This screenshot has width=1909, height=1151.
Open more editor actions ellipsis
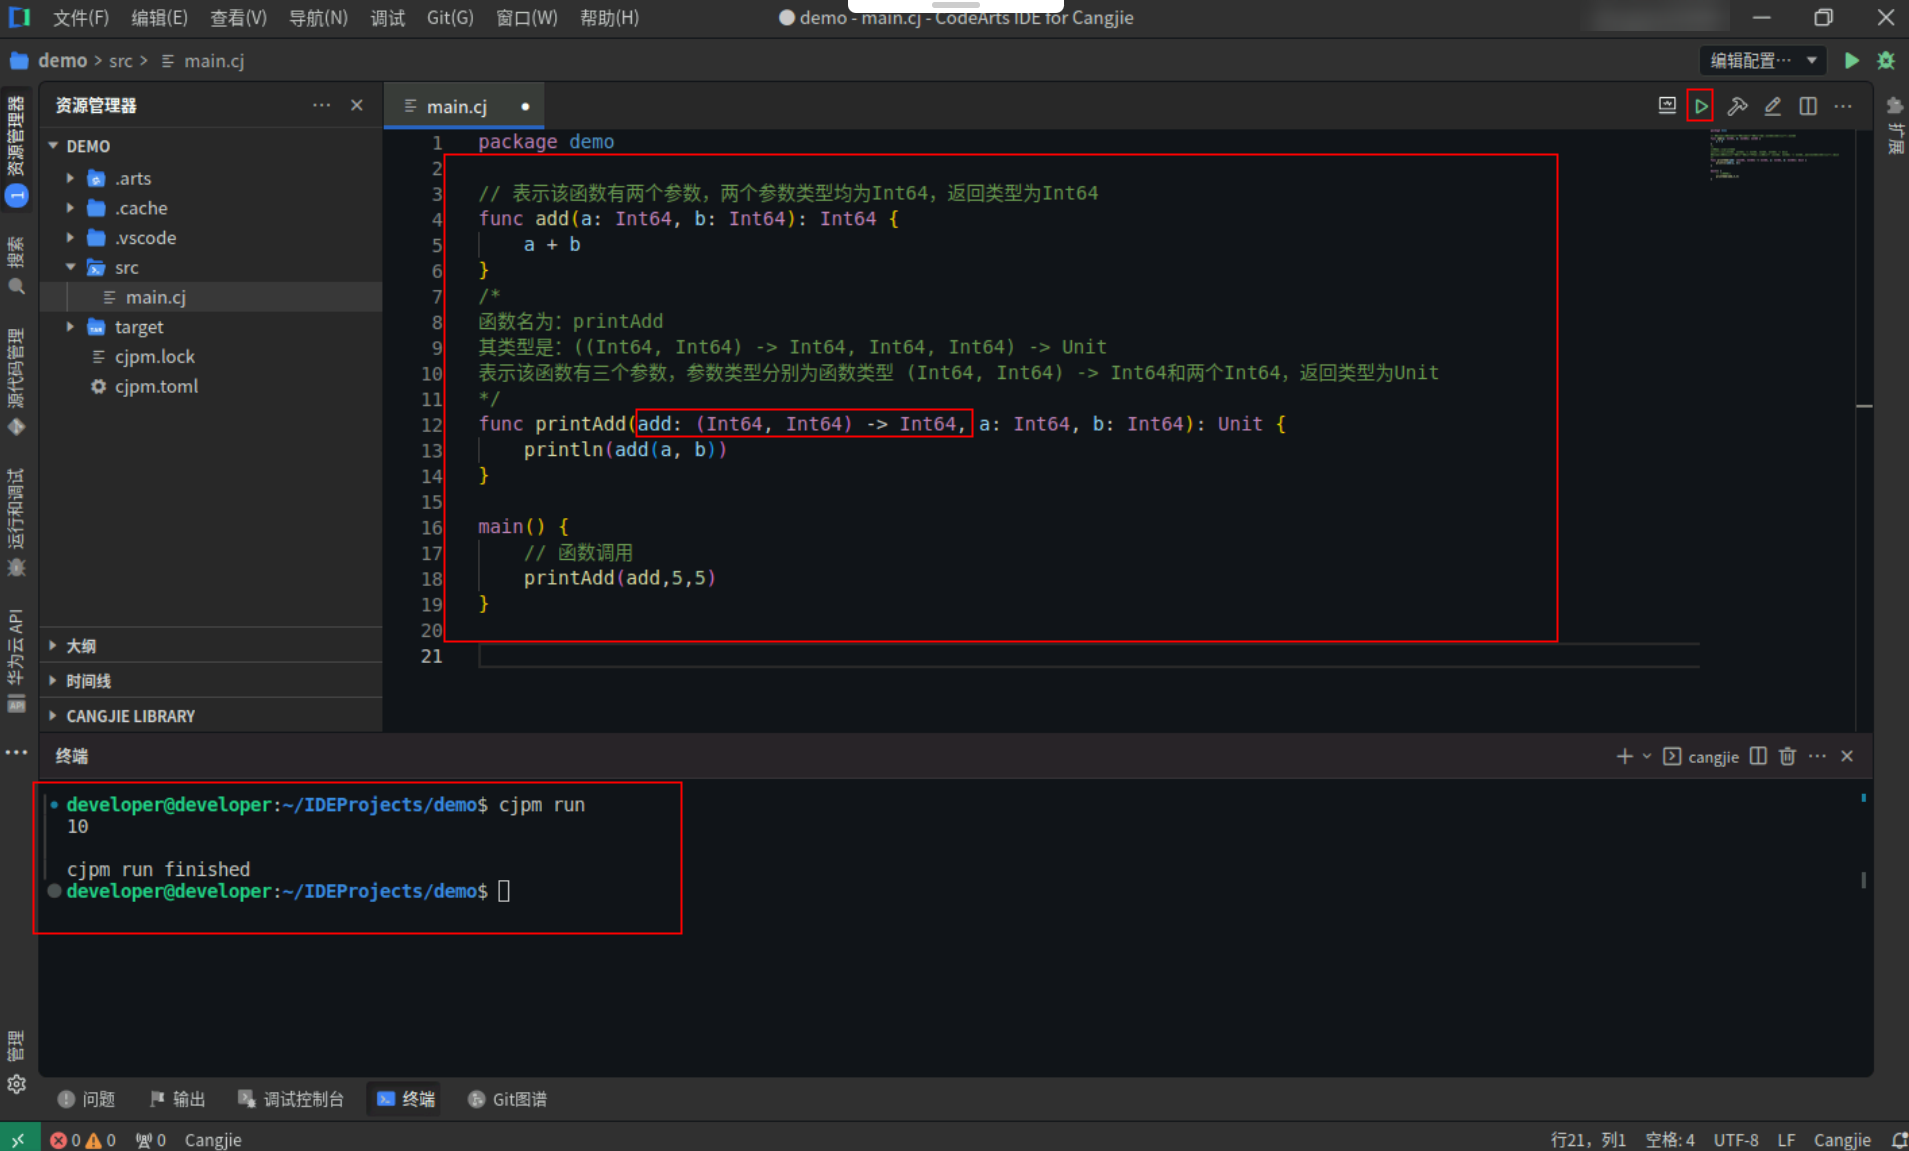tap(1843, 106)
